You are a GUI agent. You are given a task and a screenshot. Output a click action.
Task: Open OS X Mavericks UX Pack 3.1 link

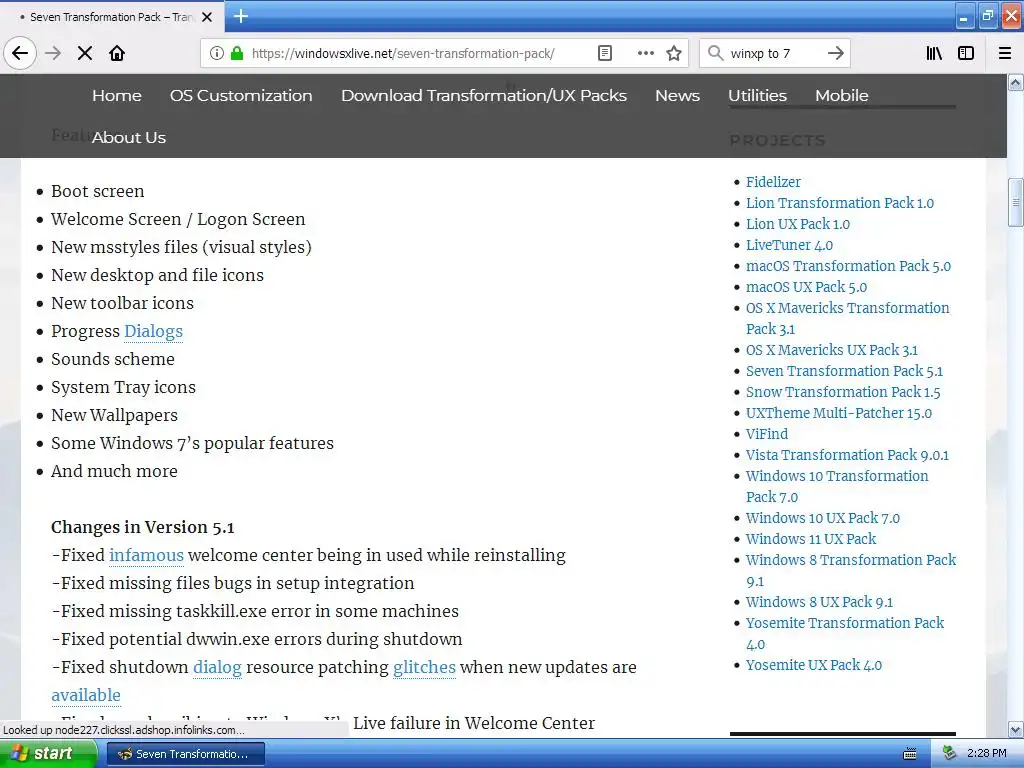click(x=832, y=350)
